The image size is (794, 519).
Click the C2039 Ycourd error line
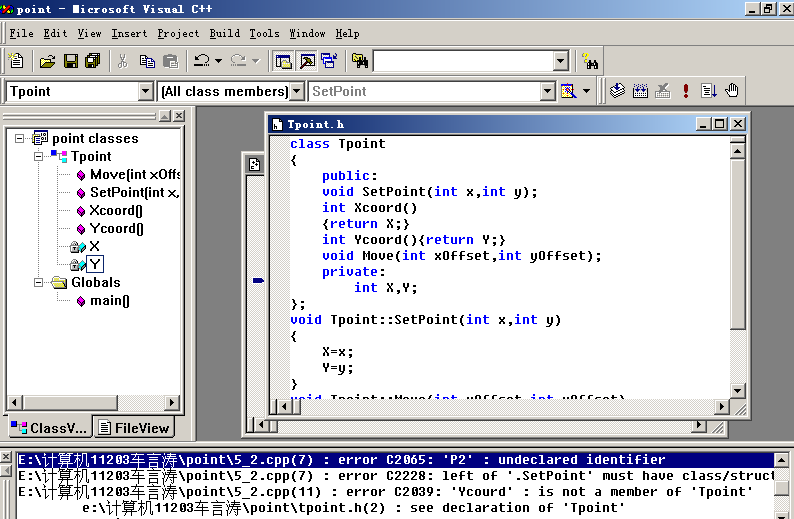tap(396, 492)
